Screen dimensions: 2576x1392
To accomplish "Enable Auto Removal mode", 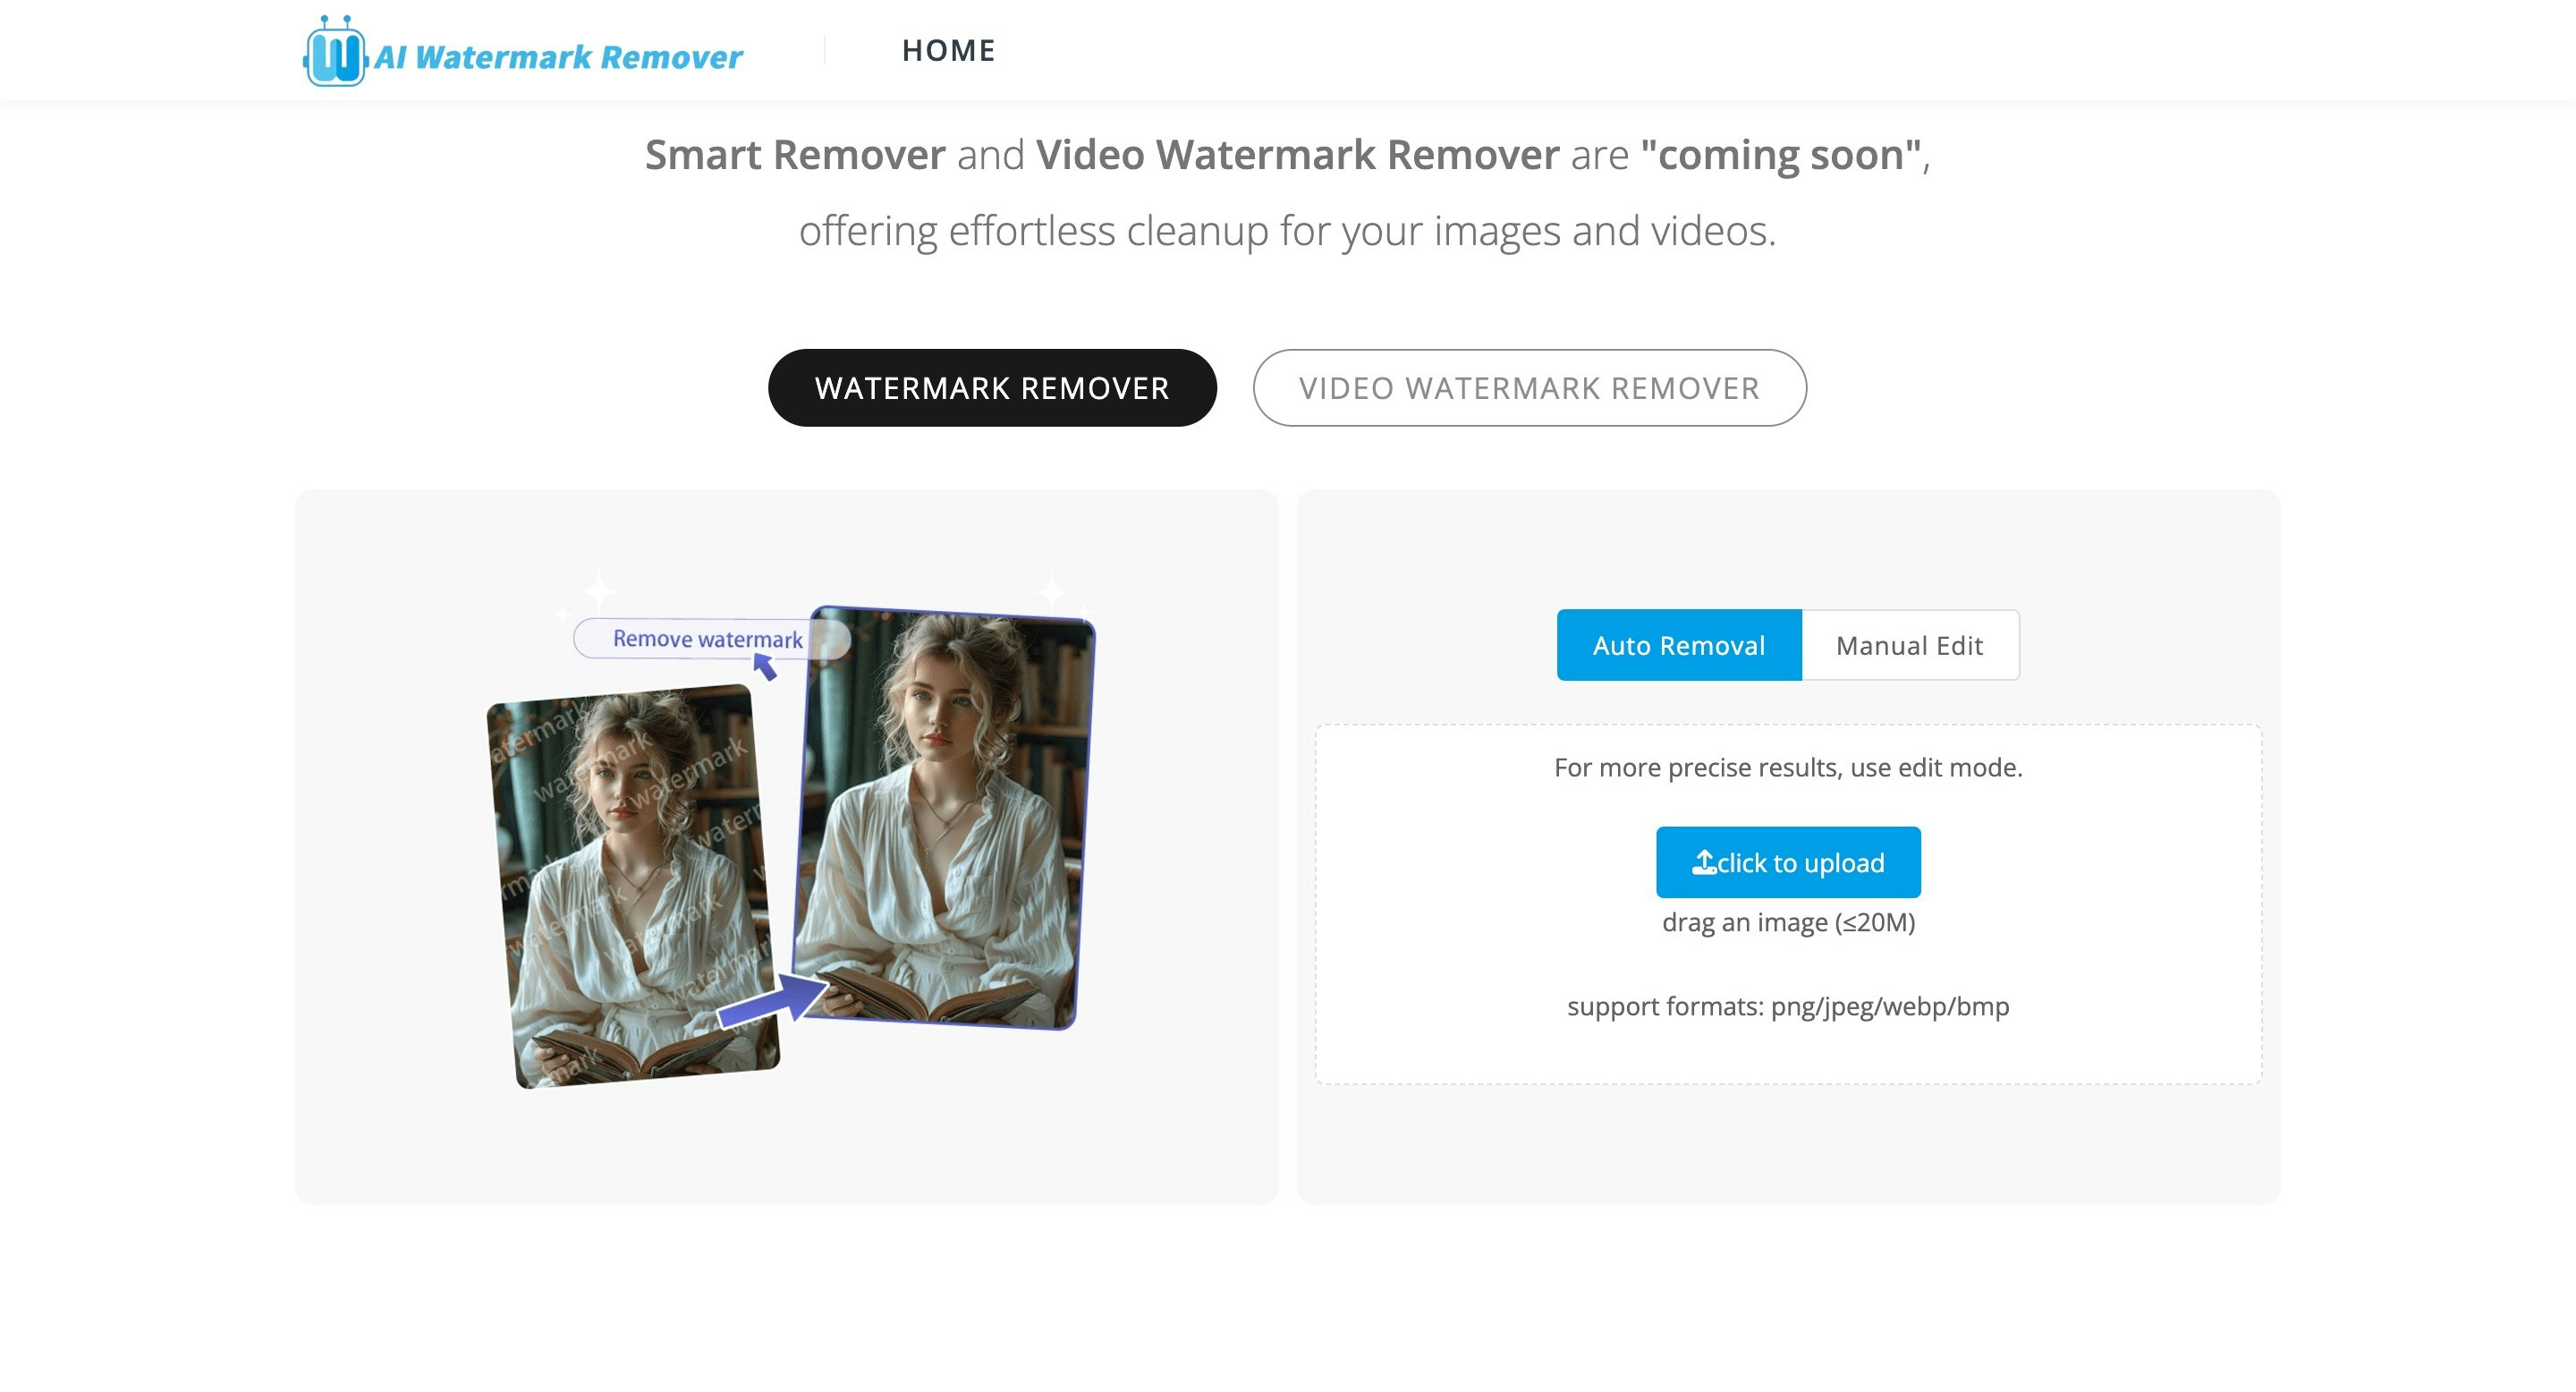I will [x=1678, y=646].
